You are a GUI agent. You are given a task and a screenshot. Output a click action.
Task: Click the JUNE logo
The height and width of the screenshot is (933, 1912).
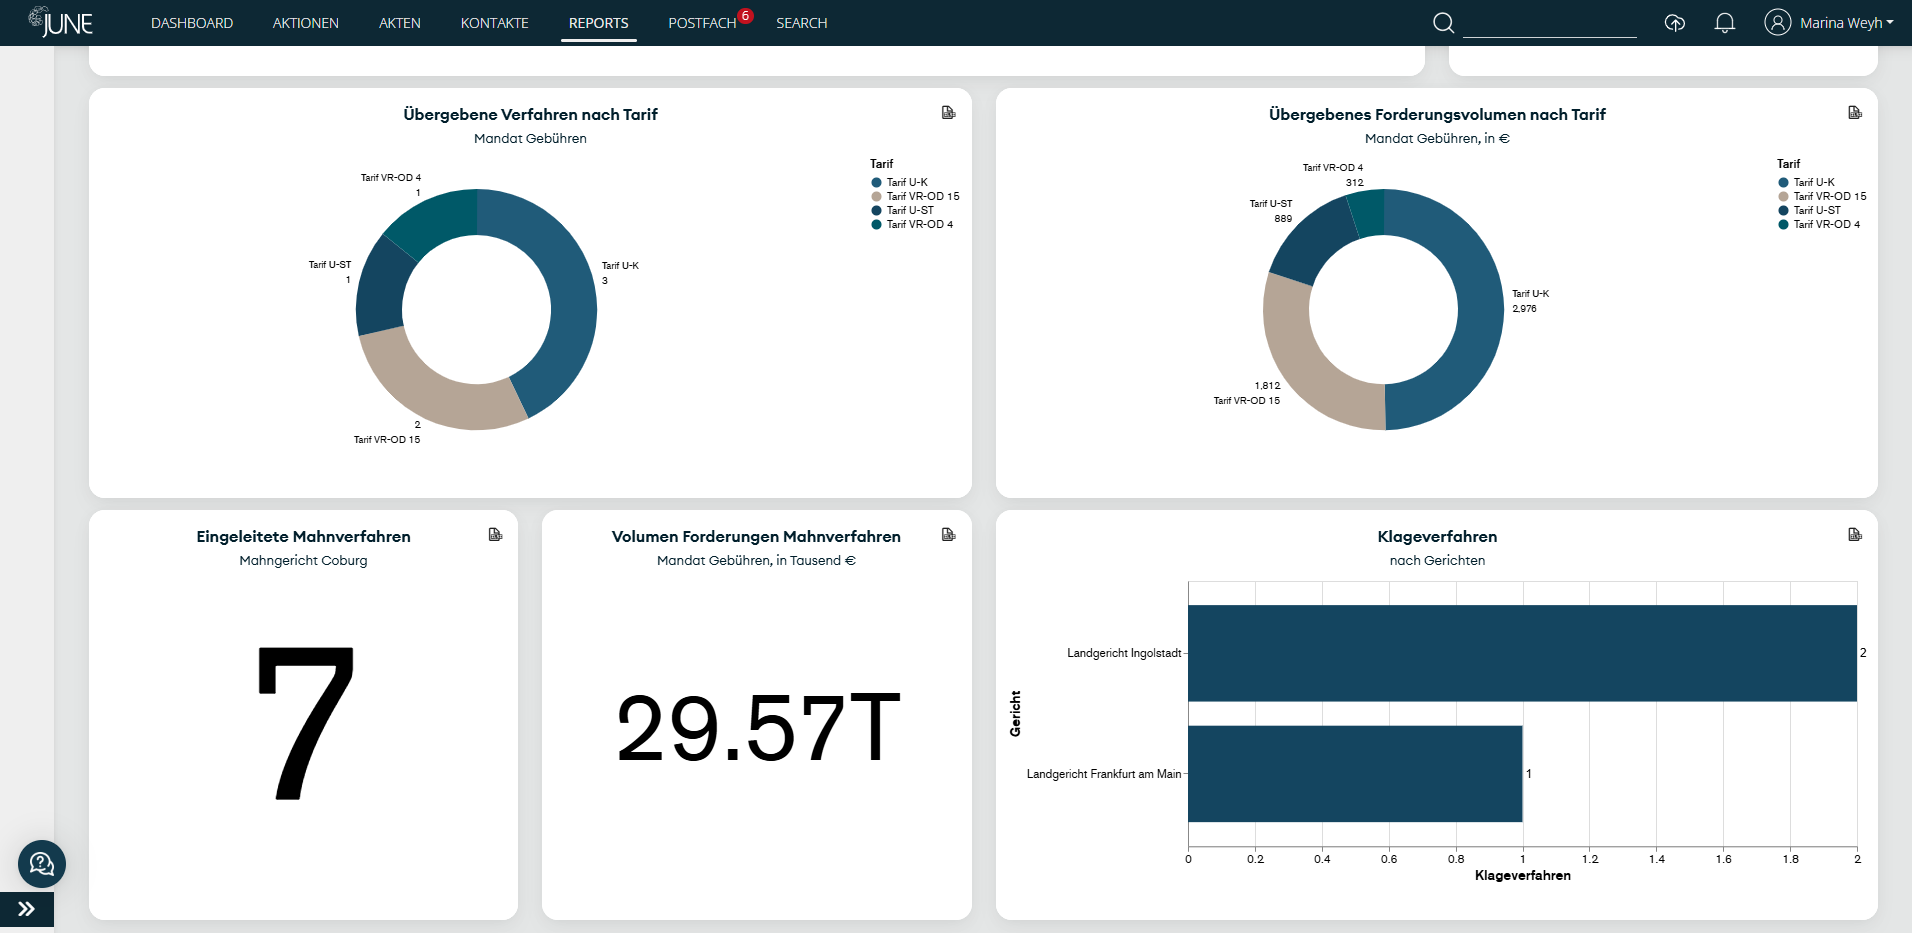pos(63,22)
